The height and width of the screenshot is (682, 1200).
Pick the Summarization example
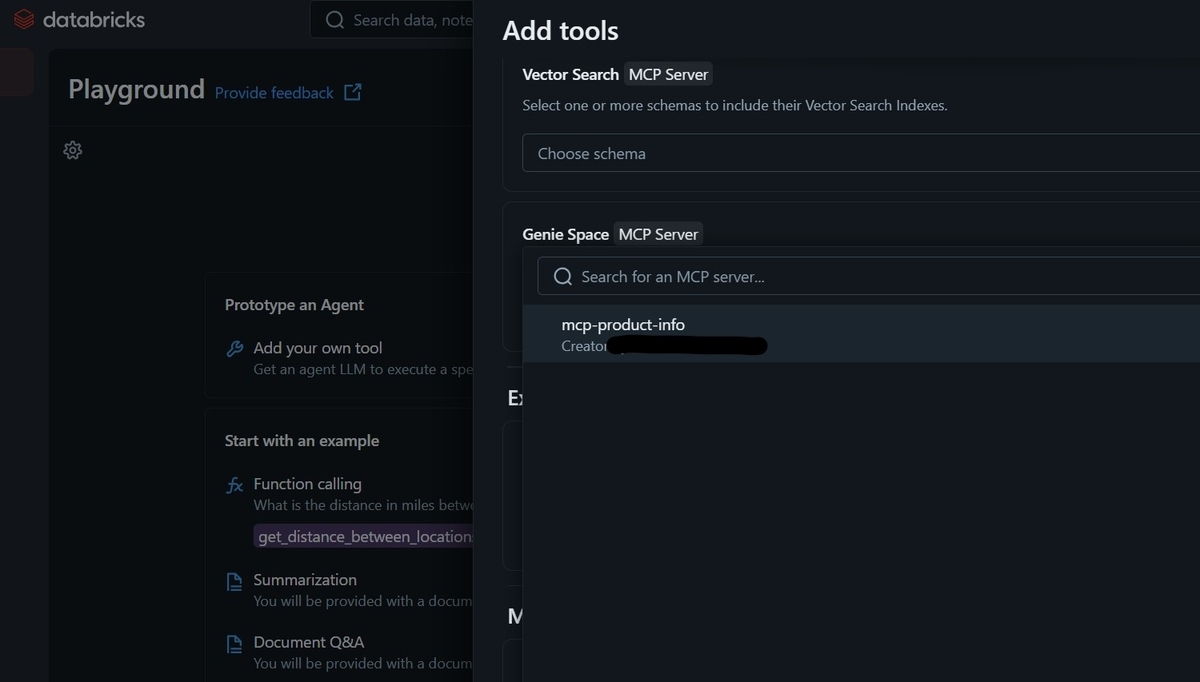349,590
